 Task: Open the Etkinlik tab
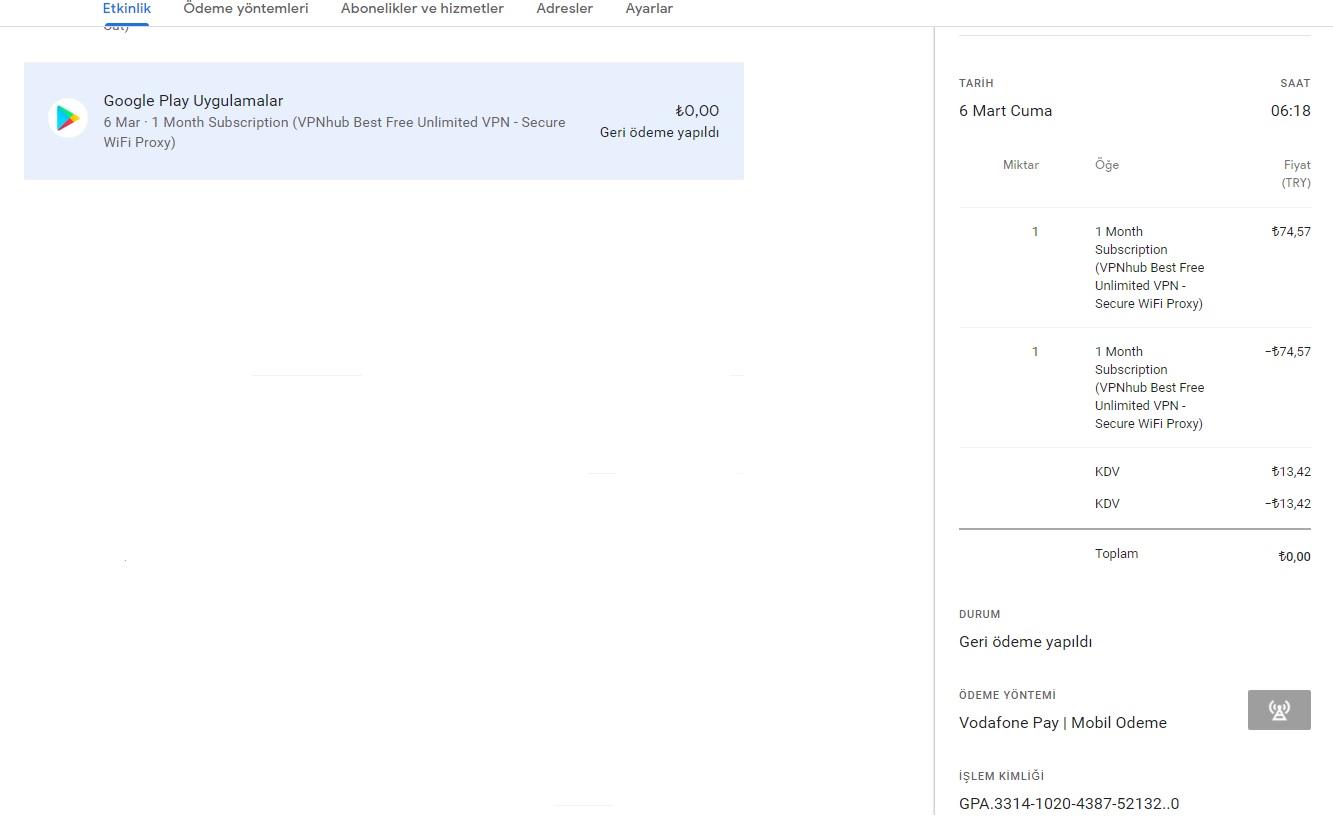[x=127, y=9]
